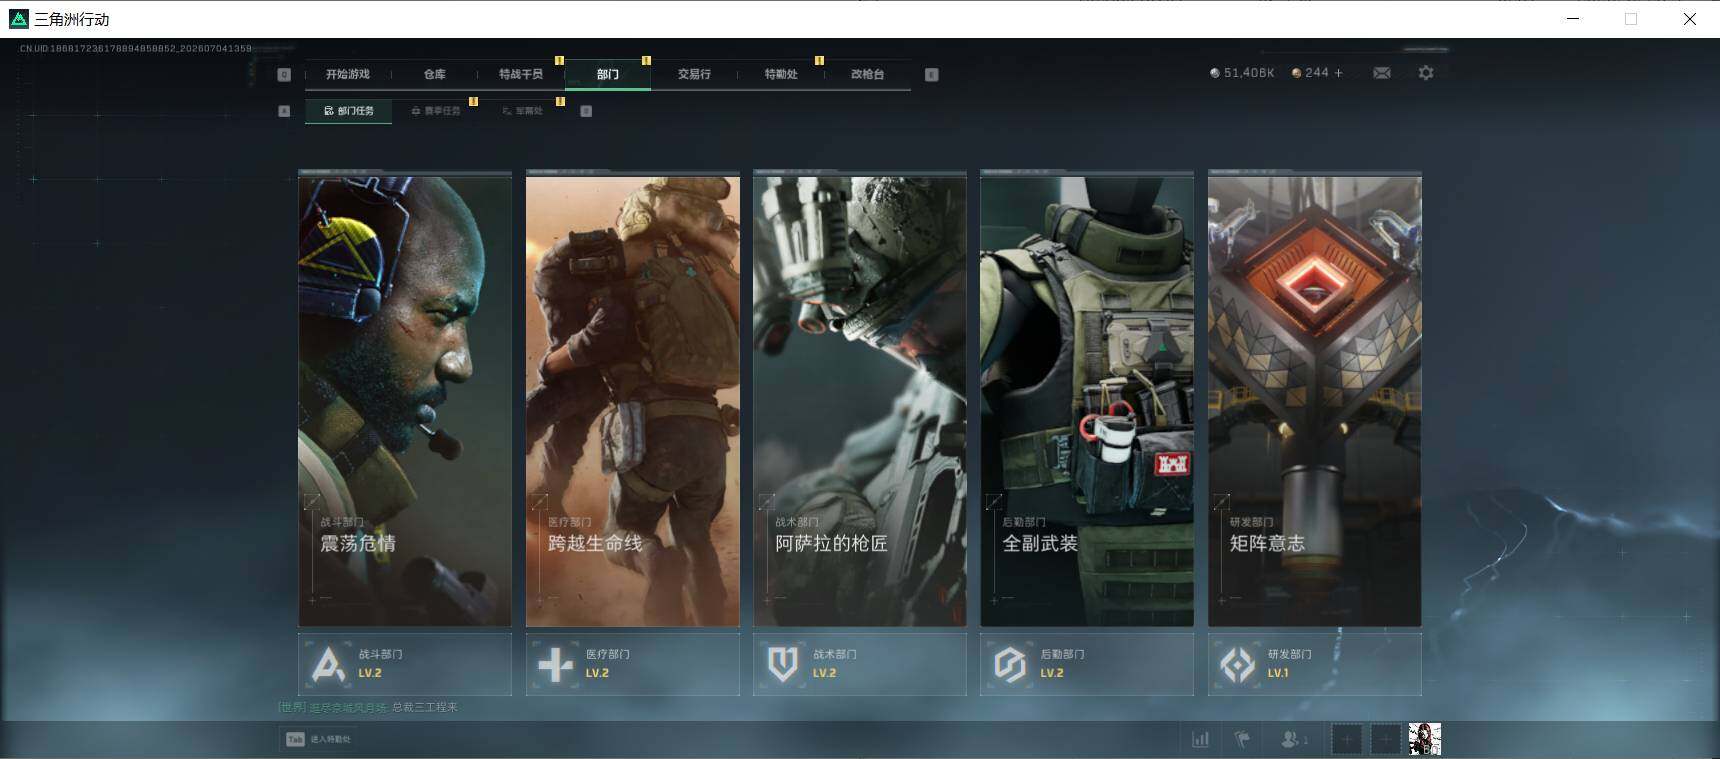The width and height of the screenshot is (1720, 759).
Task: Open the settings gear icon
Action: click(1426, 73)
